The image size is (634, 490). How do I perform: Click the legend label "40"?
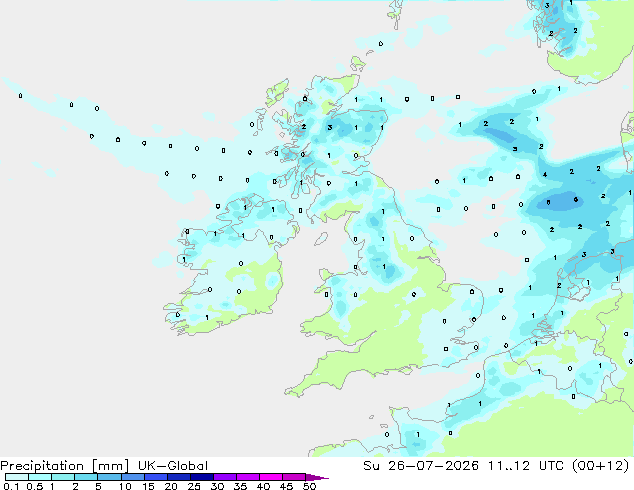(263, 486)
